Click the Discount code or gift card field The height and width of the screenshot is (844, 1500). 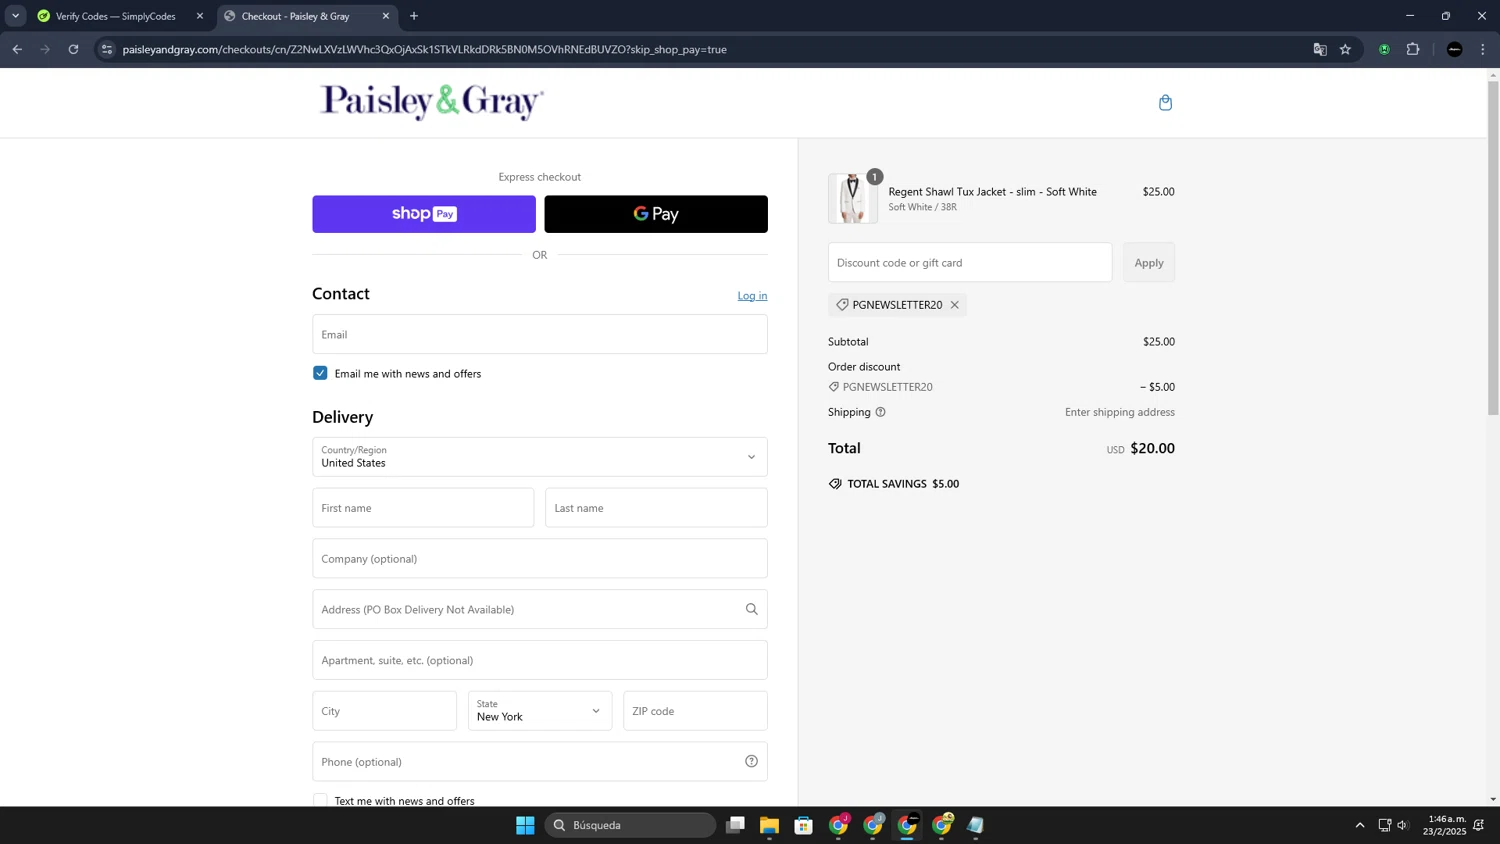tap(970, 262)
